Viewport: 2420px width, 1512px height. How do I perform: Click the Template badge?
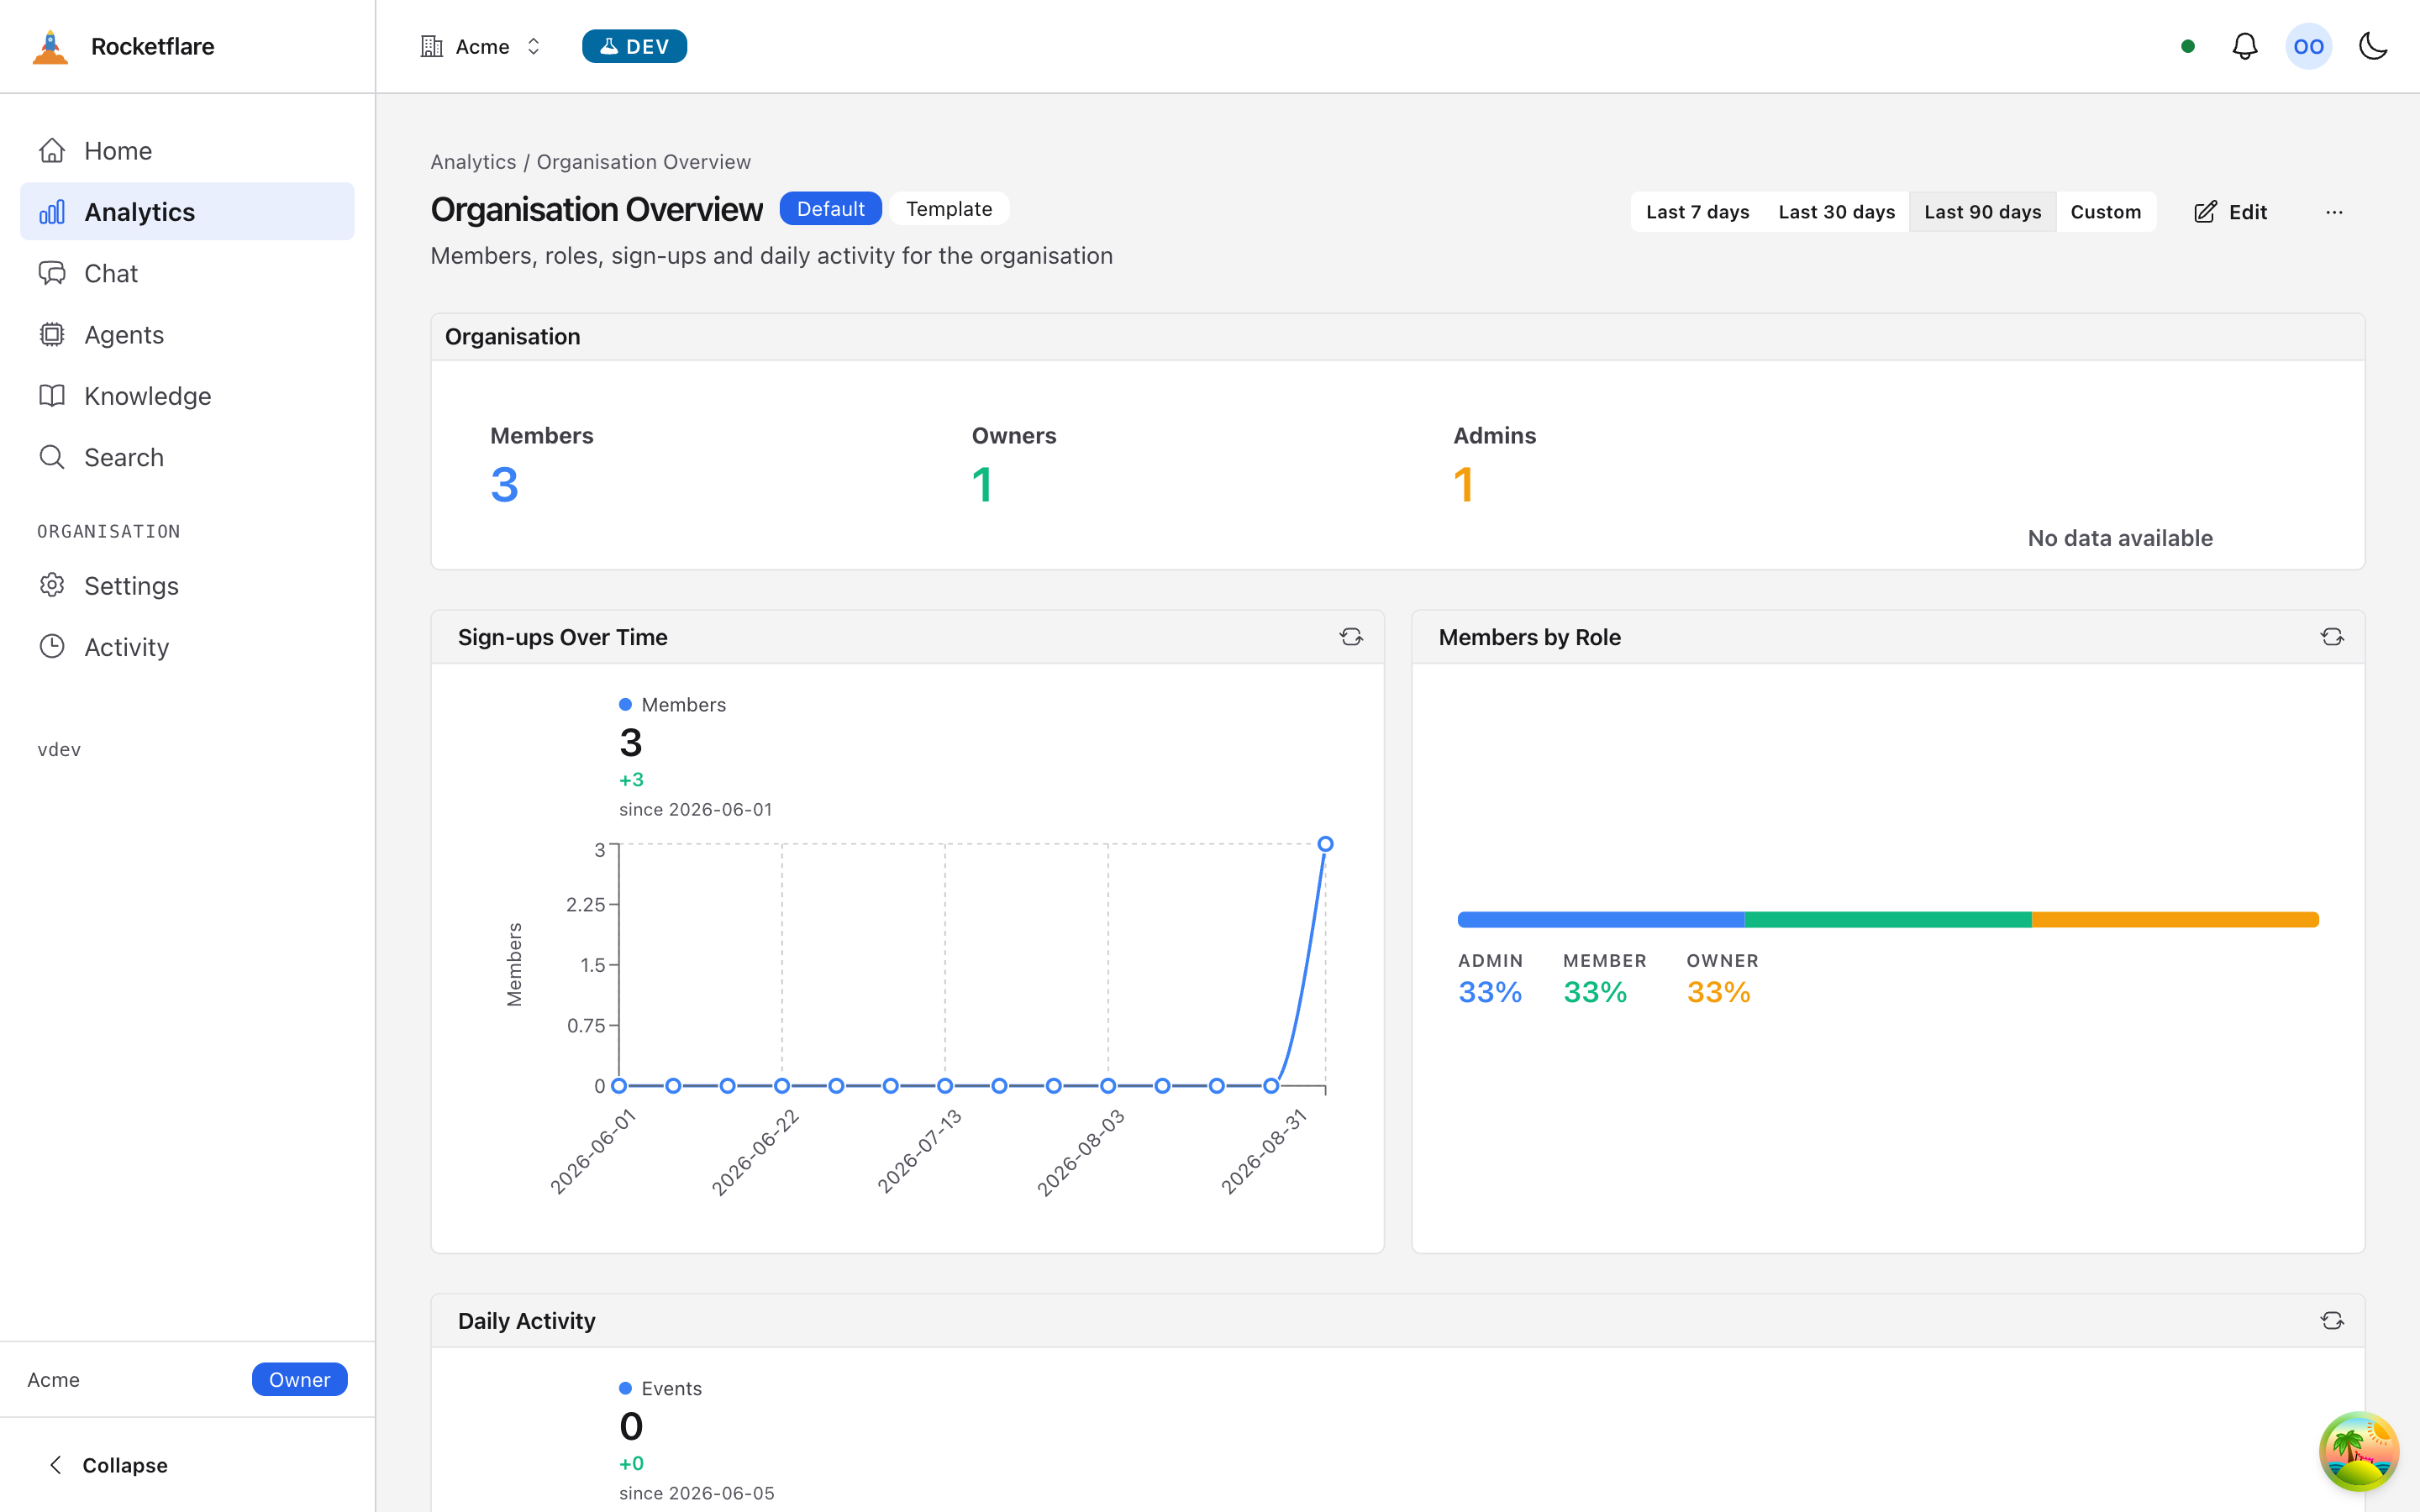tap(948, 209)
